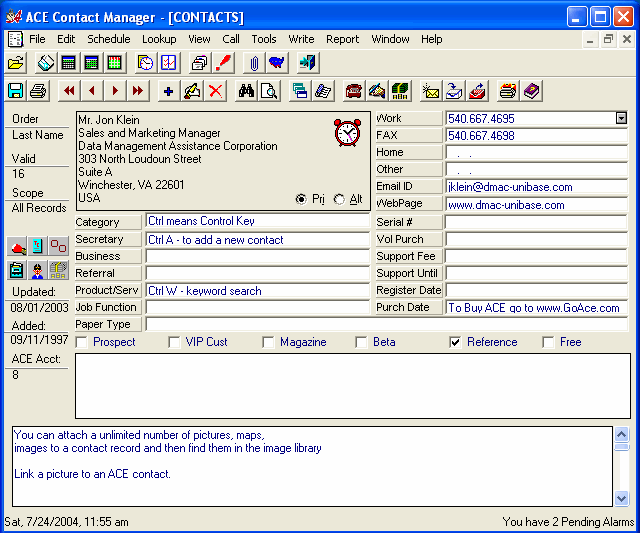The image size is (640, 533).
Task: Delete the contact with the red X
Action: [216, 91]
